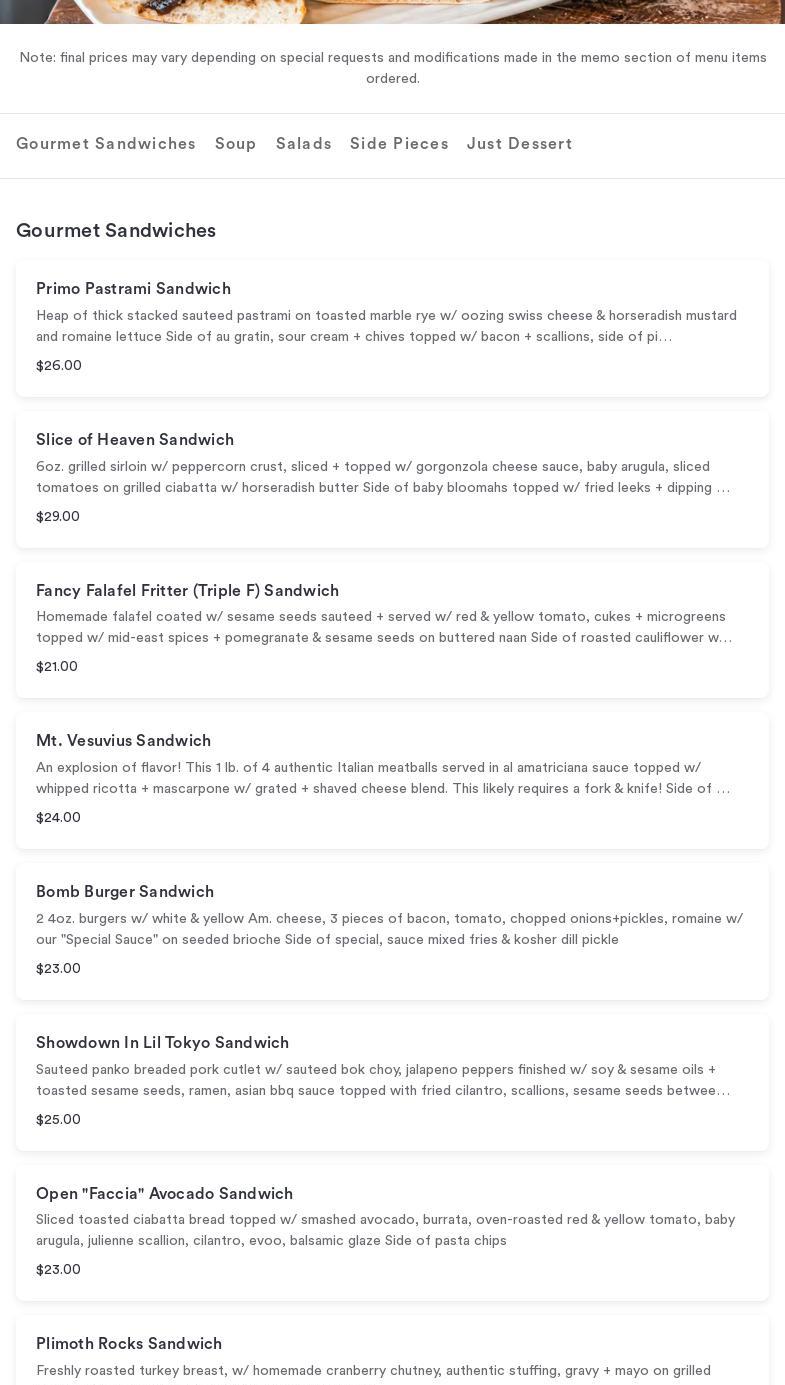
Task: Click the Gourmet Sandwiches section heading
Action: 116,231
